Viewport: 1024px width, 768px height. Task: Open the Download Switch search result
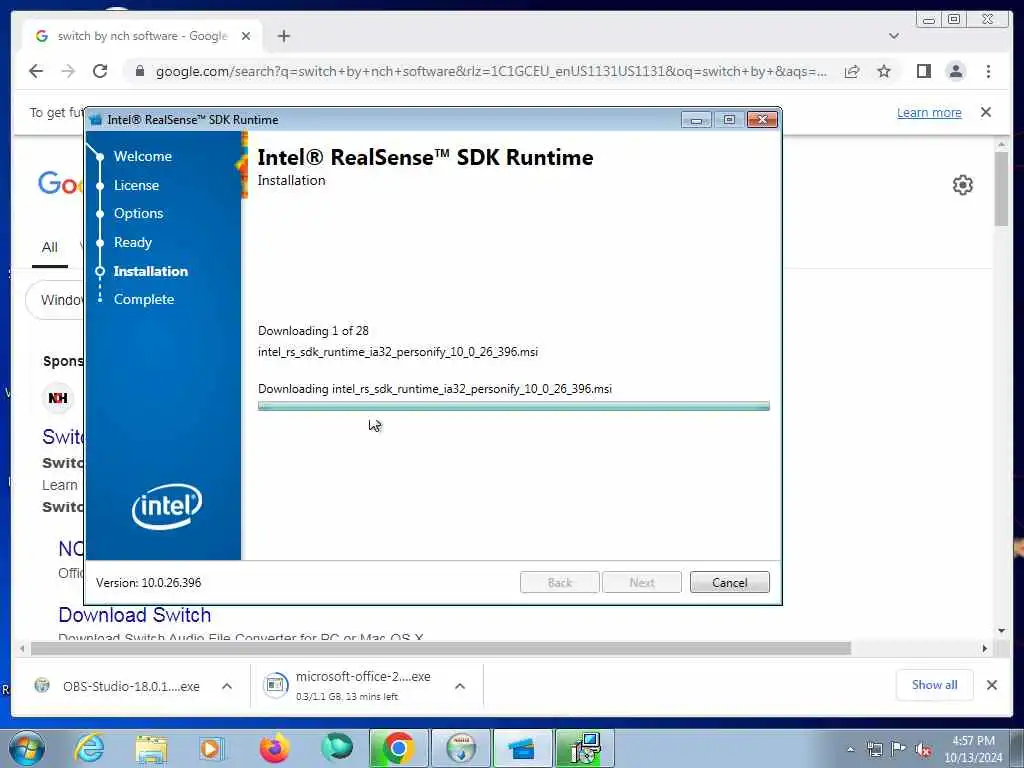135,615
